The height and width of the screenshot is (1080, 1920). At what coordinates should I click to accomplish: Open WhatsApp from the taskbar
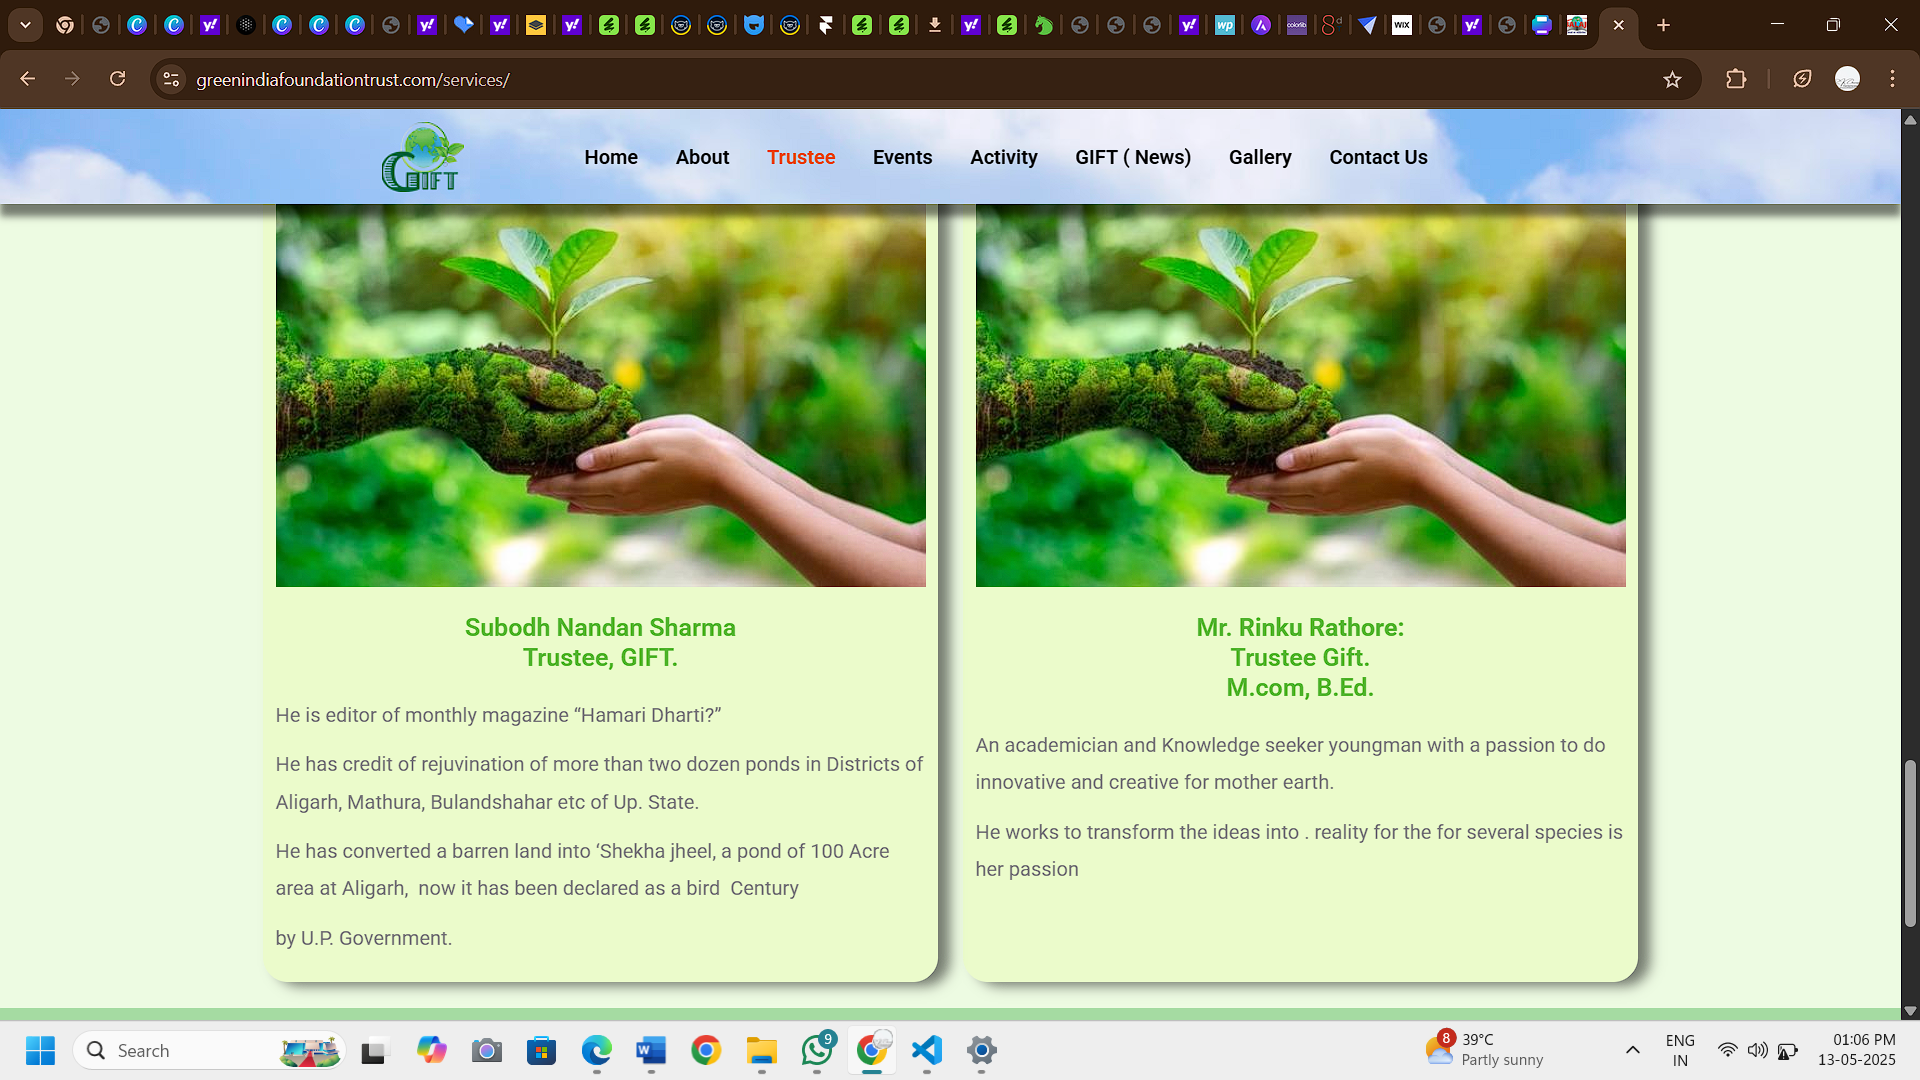(x=816, y=1050)
